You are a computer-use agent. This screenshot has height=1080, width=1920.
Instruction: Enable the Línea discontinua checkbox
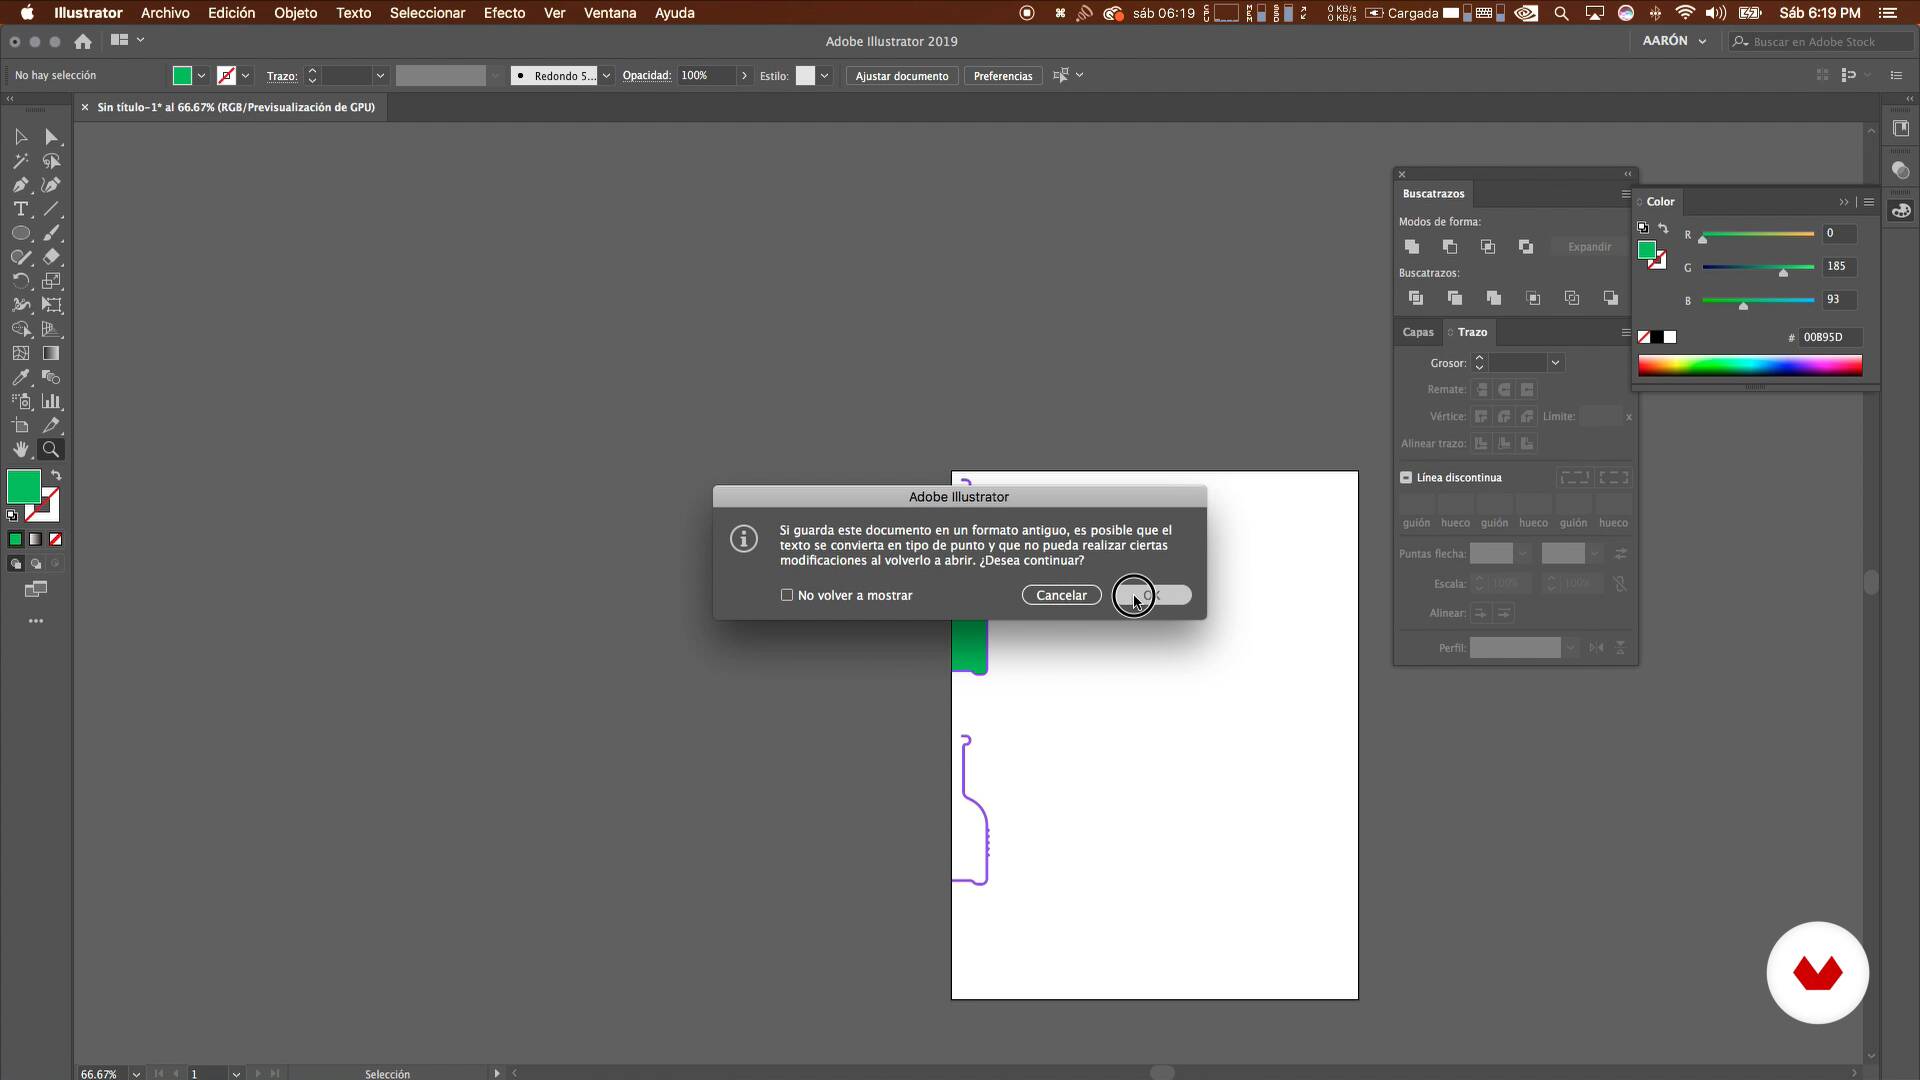1406,477
